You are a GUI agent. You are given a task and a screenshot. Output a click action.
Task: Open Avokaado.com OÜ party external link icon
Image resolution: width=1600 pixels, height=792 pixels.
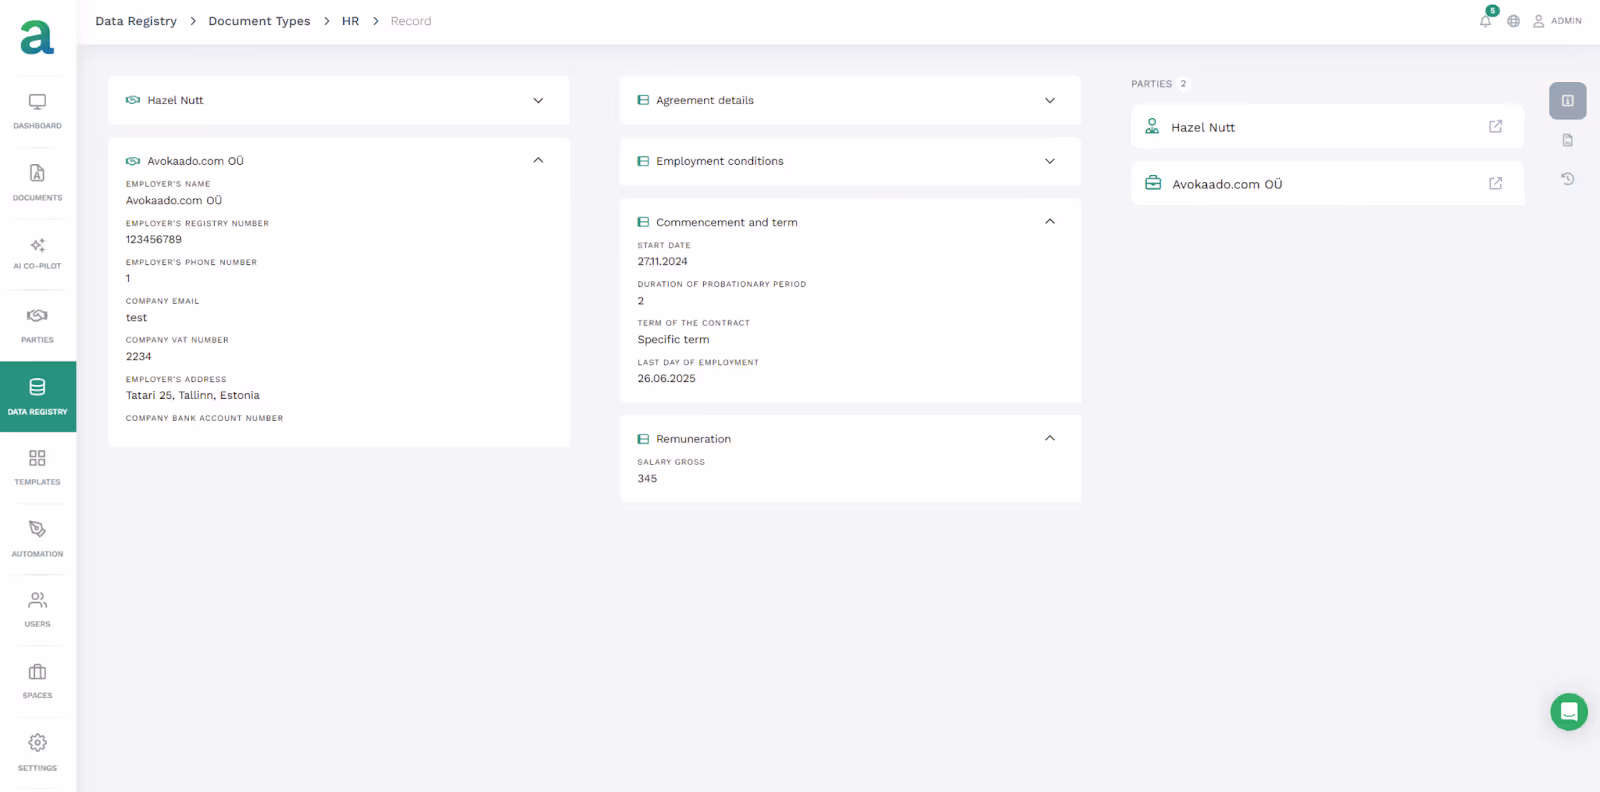tap(1496, 183)
